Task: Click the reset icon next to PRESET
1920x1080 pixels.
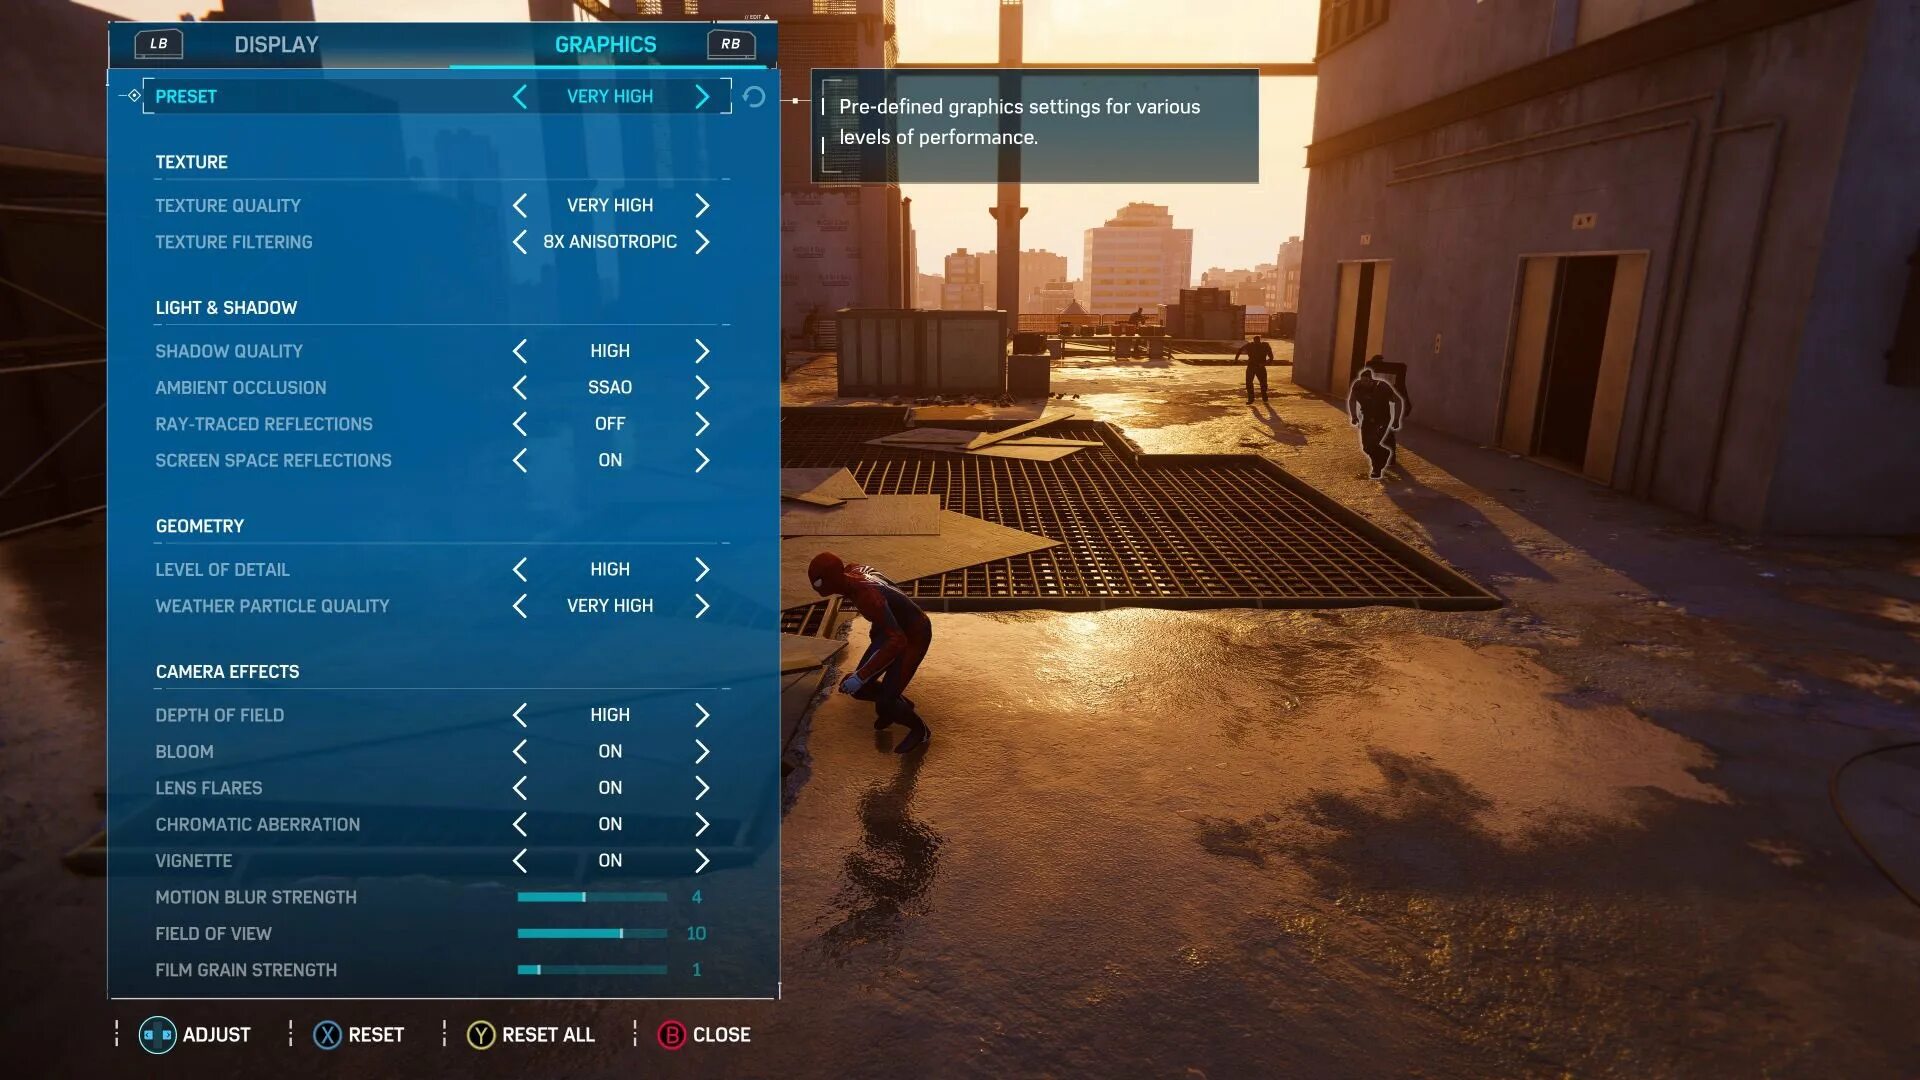Action: pos(753,95)
